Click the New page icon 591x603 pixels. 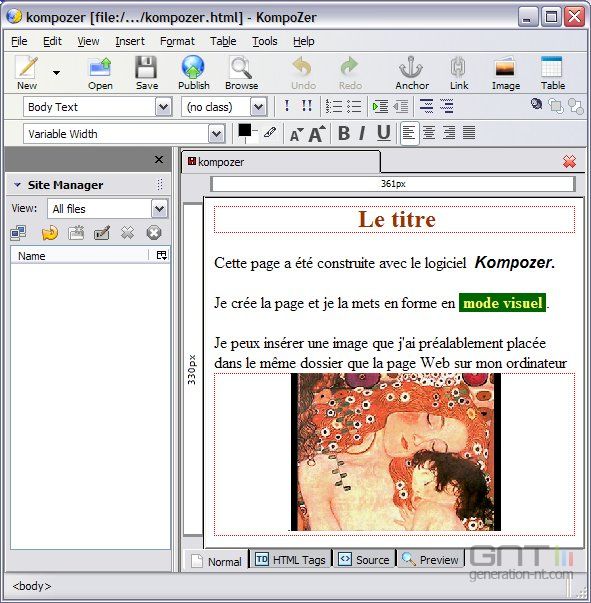tap(27, 73)
